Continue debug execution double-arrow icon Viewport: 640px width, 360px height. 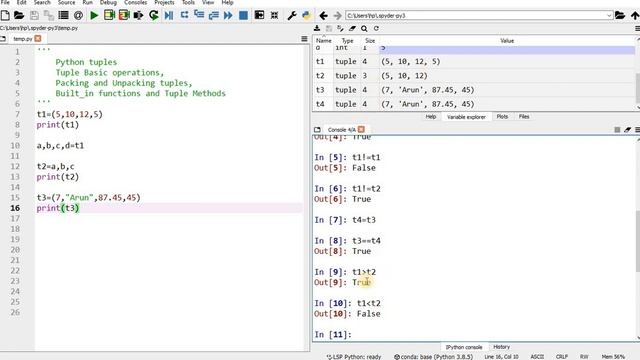228,16
